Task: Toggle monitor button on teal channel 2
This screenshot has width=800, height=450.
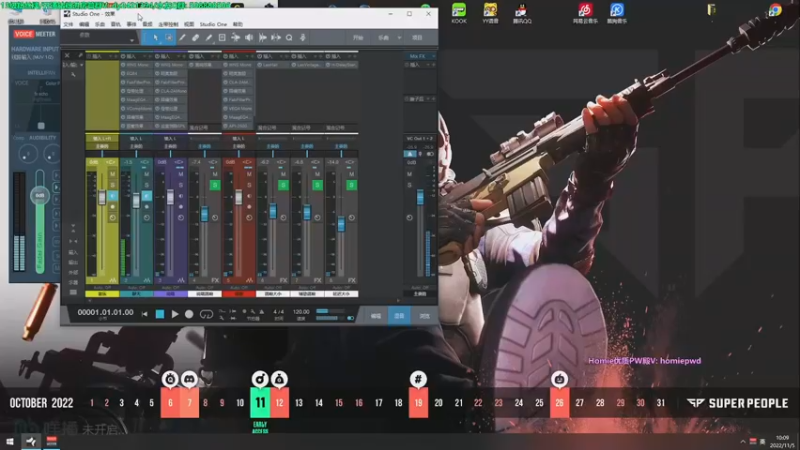Action: pyautogui.click(x=146, y=196)
